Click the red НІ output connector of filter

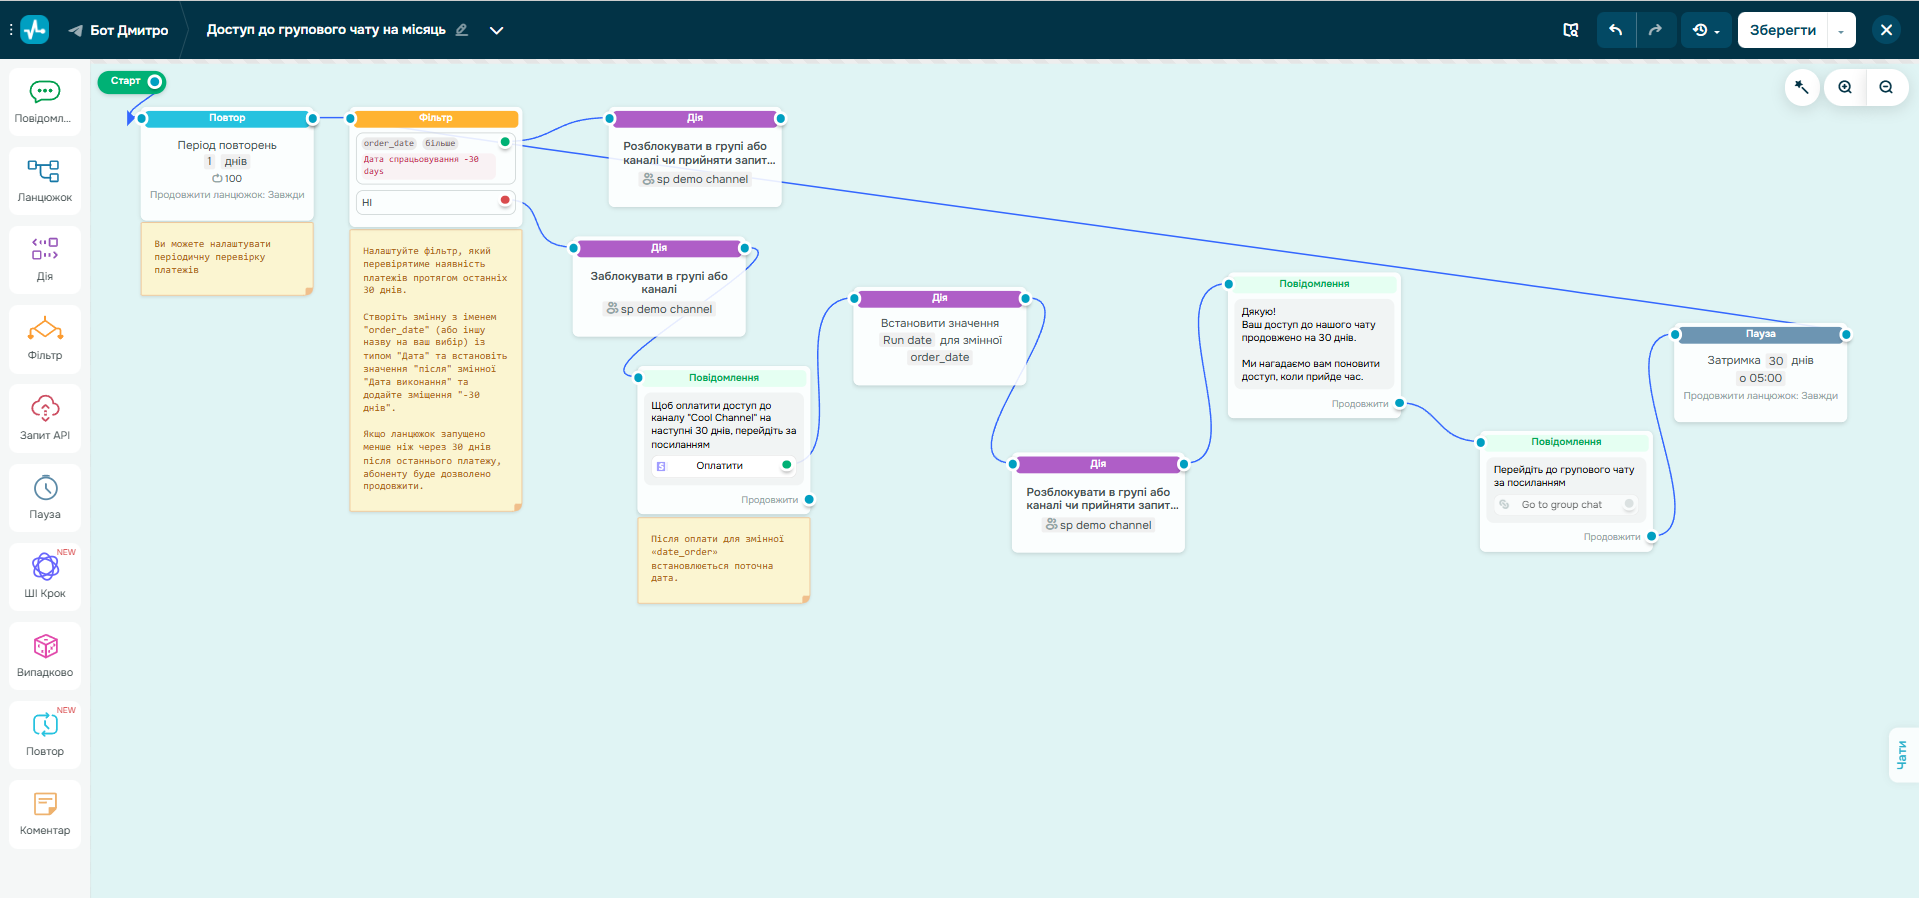505,201
